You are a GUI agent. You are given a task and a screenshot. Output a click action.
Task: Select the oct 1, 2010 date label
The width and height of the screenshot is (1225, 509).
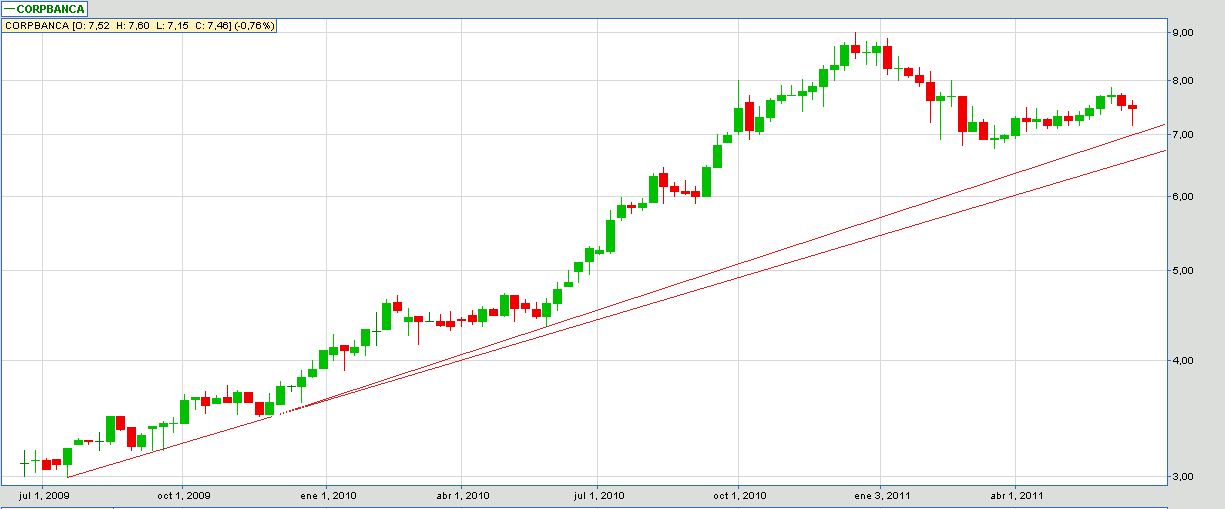(738, 495)
